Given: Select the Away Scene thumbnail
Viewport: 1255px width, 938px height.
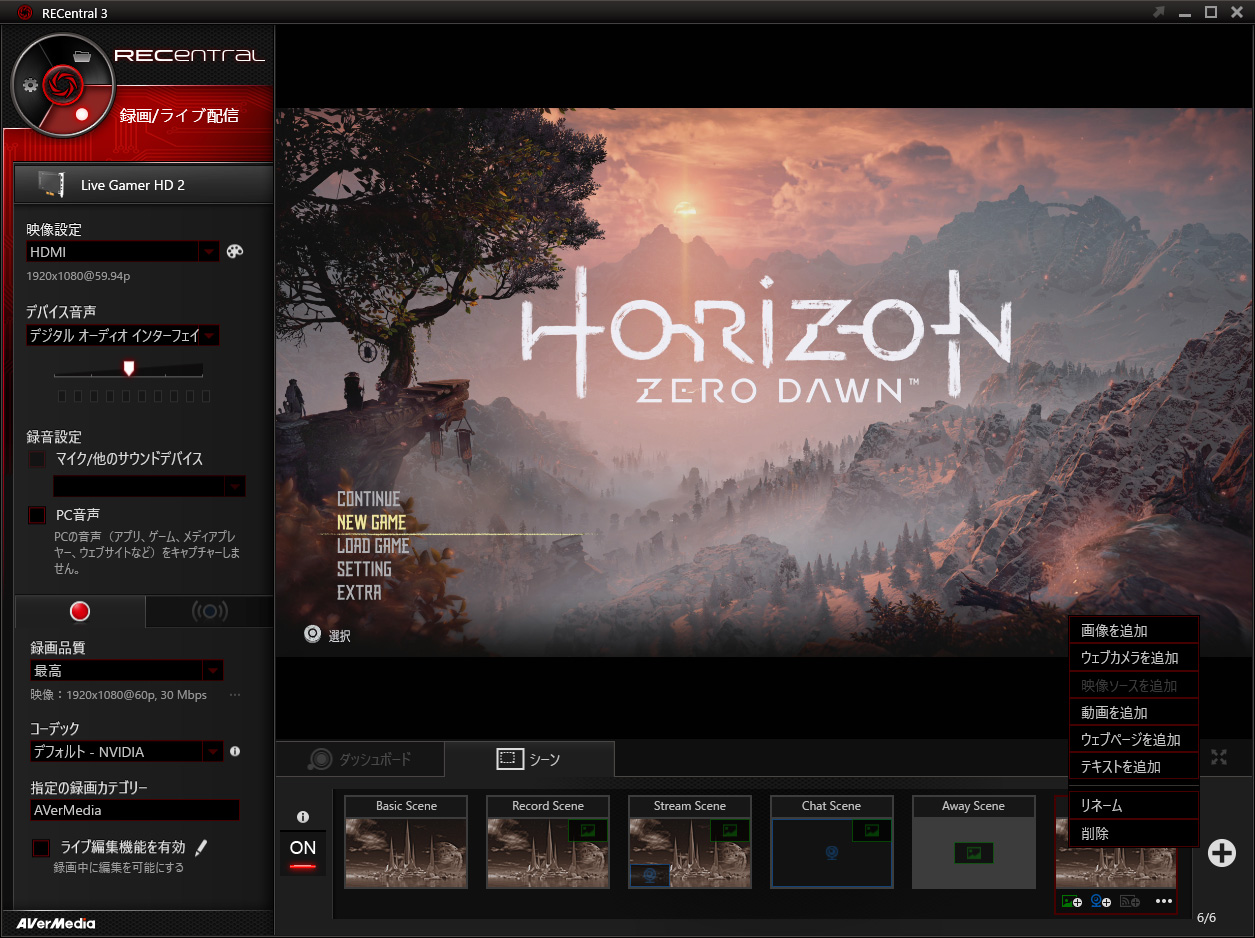Looking at the screenshot, I should tap(974, 842).
